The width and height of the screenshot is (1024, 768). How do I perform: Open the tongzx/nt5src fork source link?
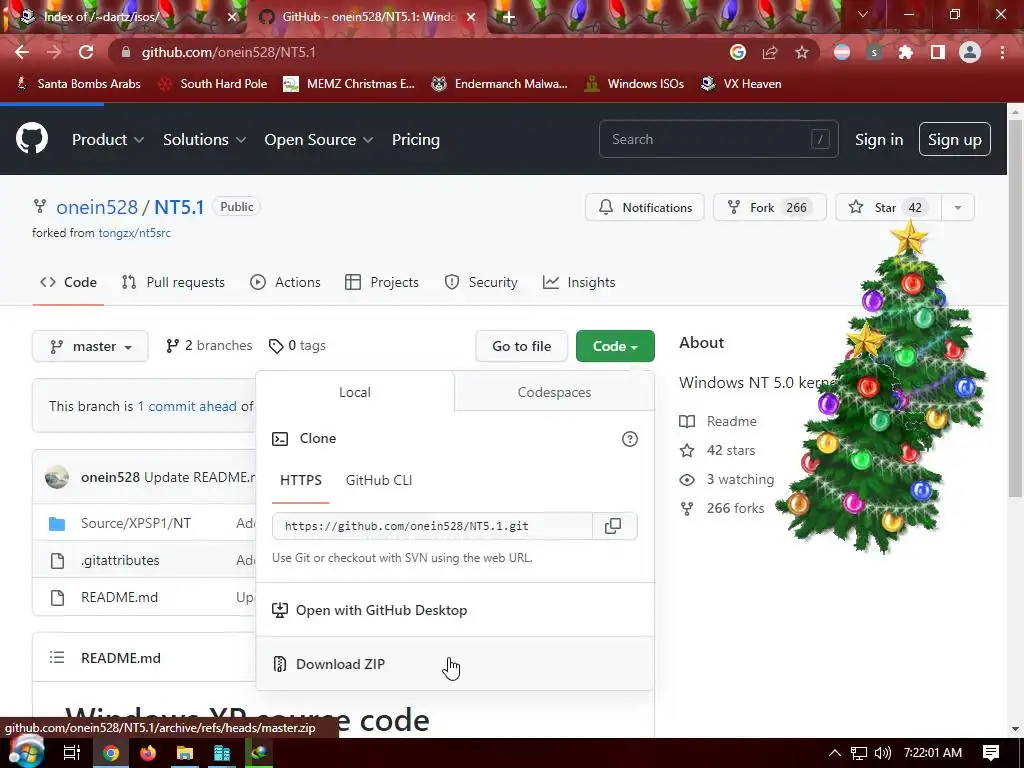135,233
